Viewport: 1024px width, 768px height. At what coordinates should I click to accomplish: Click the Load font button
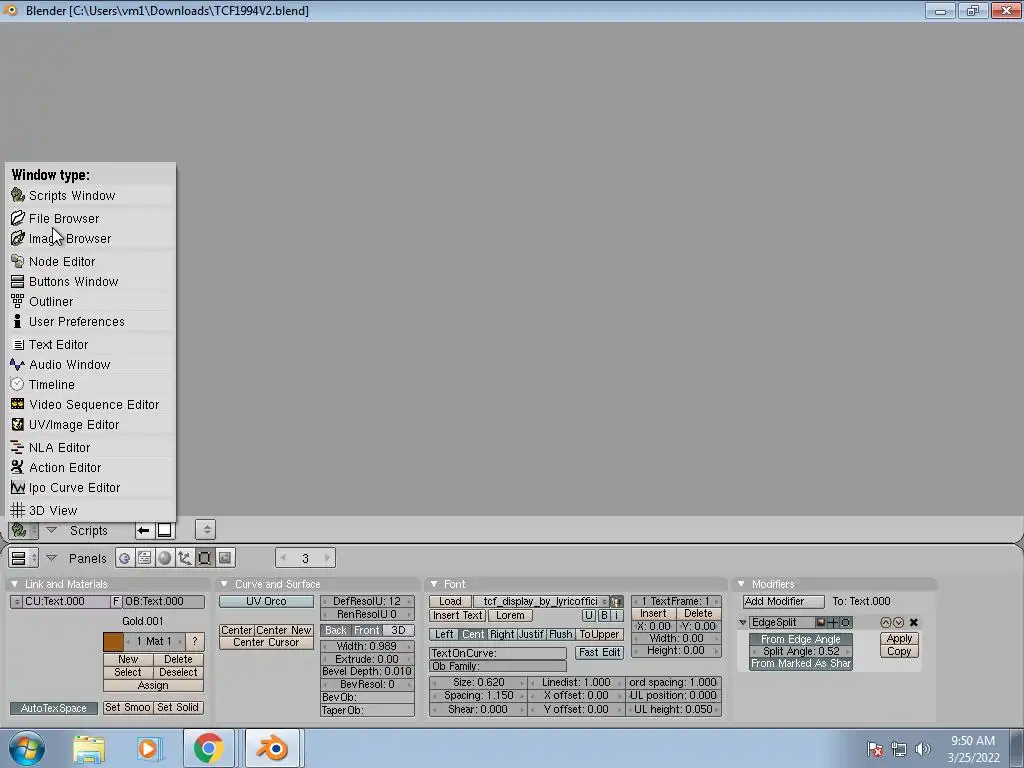coord(450,601)
